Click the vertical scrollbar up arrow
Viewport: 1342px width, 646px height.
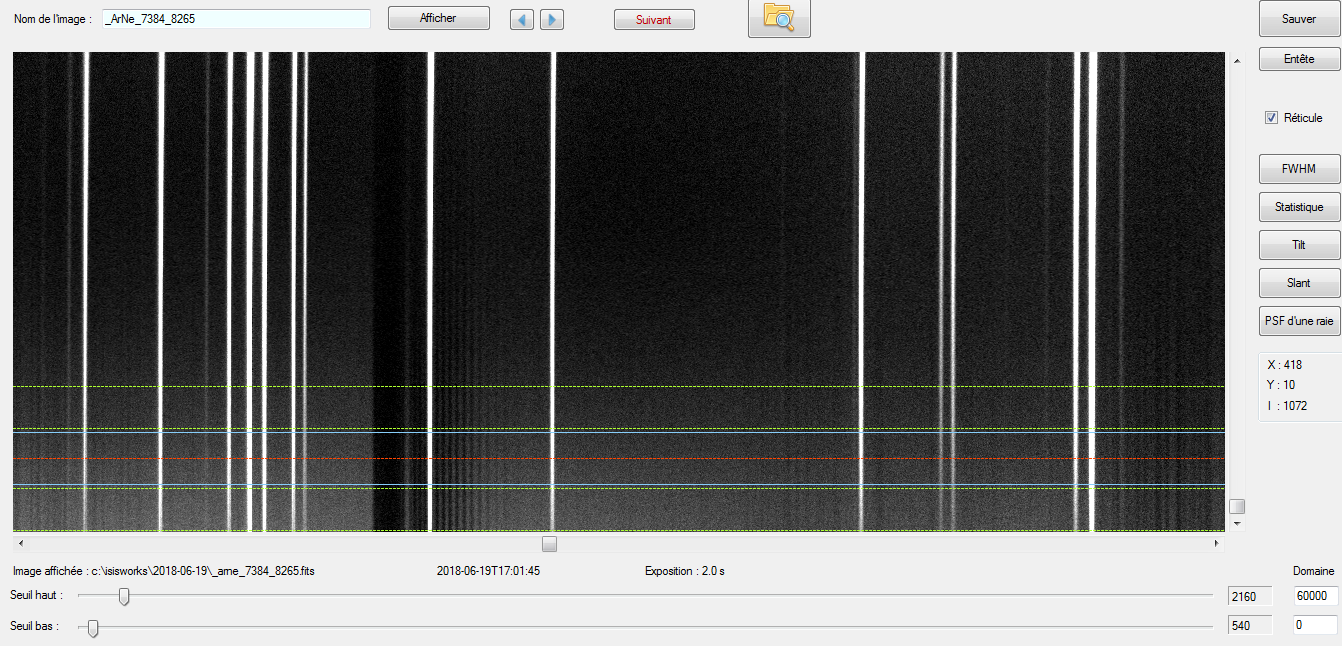pyautogui.click(x=1237, y=61)
